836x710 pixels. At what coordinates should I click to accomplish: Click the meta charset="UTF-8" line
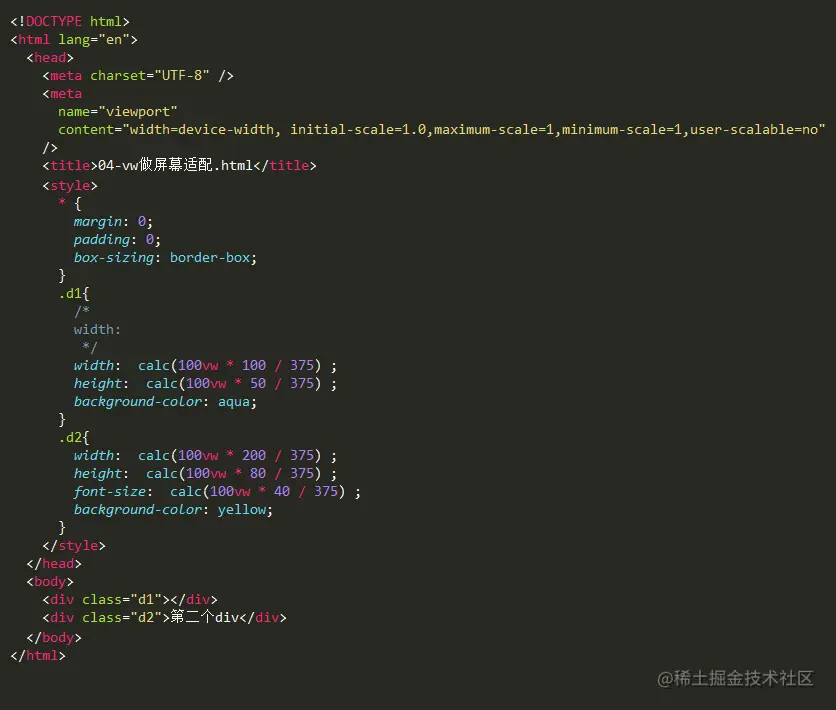click(x=138, y=76)
